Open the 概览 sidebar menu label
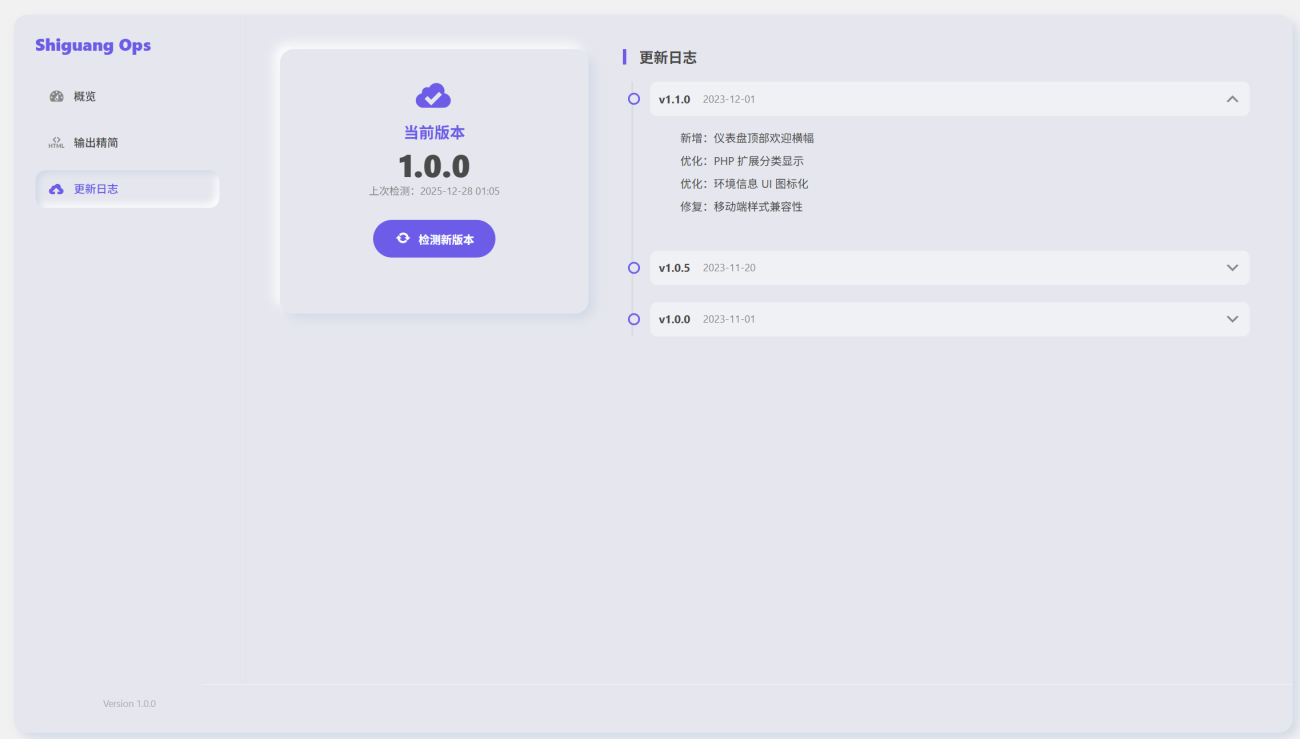This screenshot has width=1300, height=739. [85, 97]
